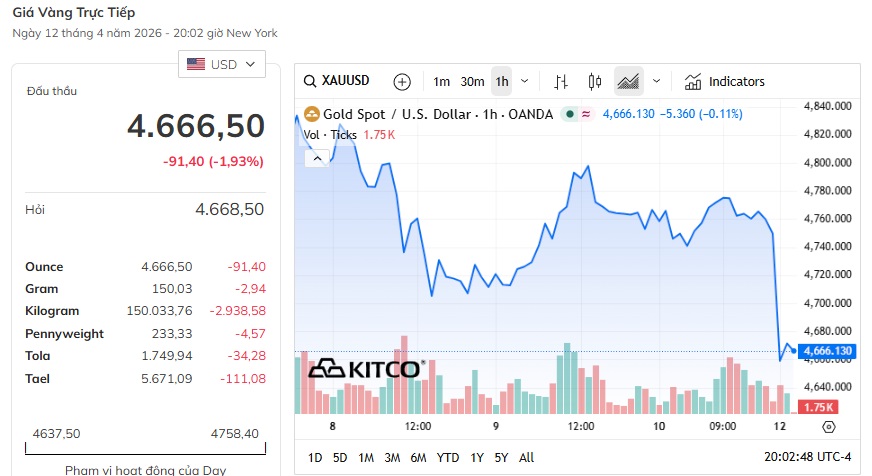This screenshot has height=476, width=872.
Task: Expand the time interval dropdown chevron
Action: click(526, 81)
